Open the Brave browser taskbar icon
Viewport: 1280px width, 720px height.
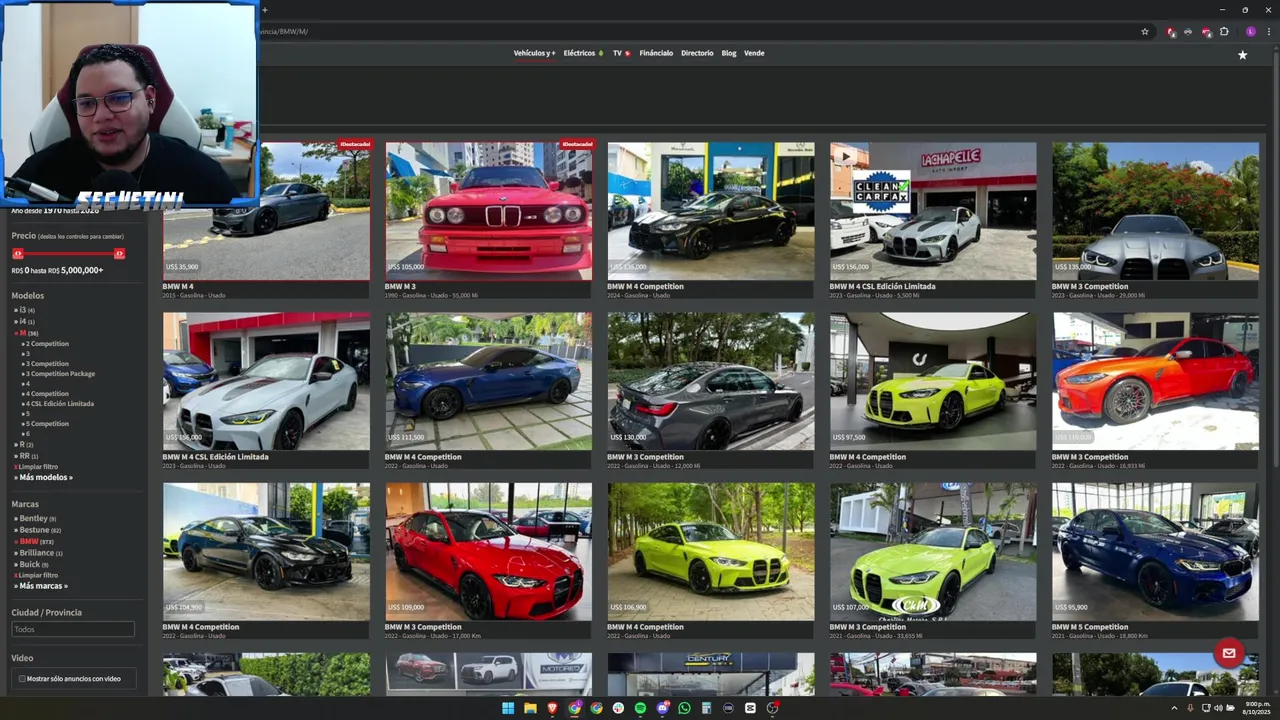pyautogui.click(x=552, y=708)
